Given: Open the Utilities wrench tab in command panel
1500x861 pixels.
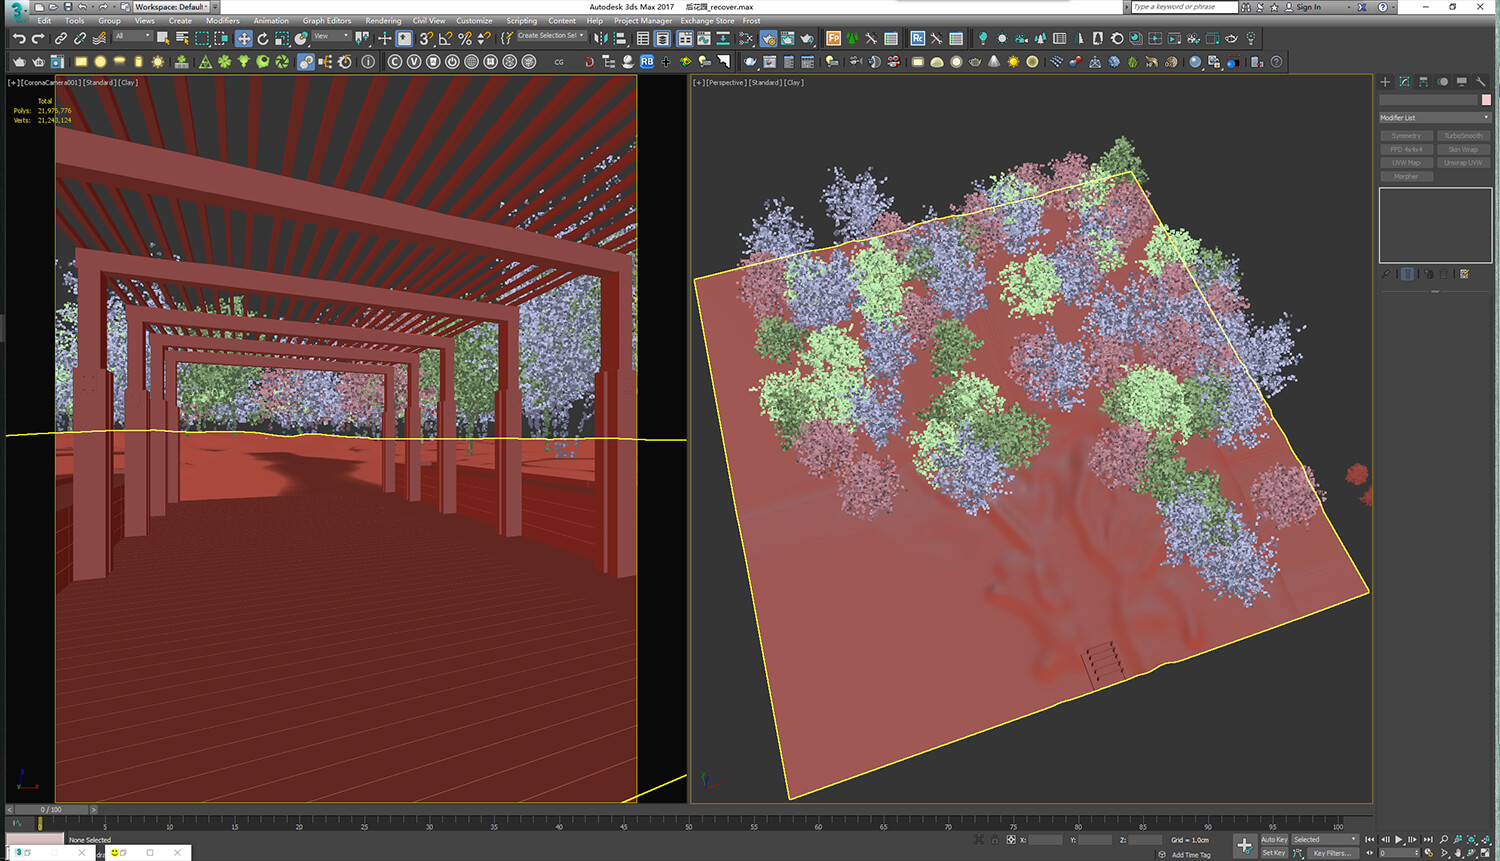Looking at the screenshot, I should (x=1481, y=82).
